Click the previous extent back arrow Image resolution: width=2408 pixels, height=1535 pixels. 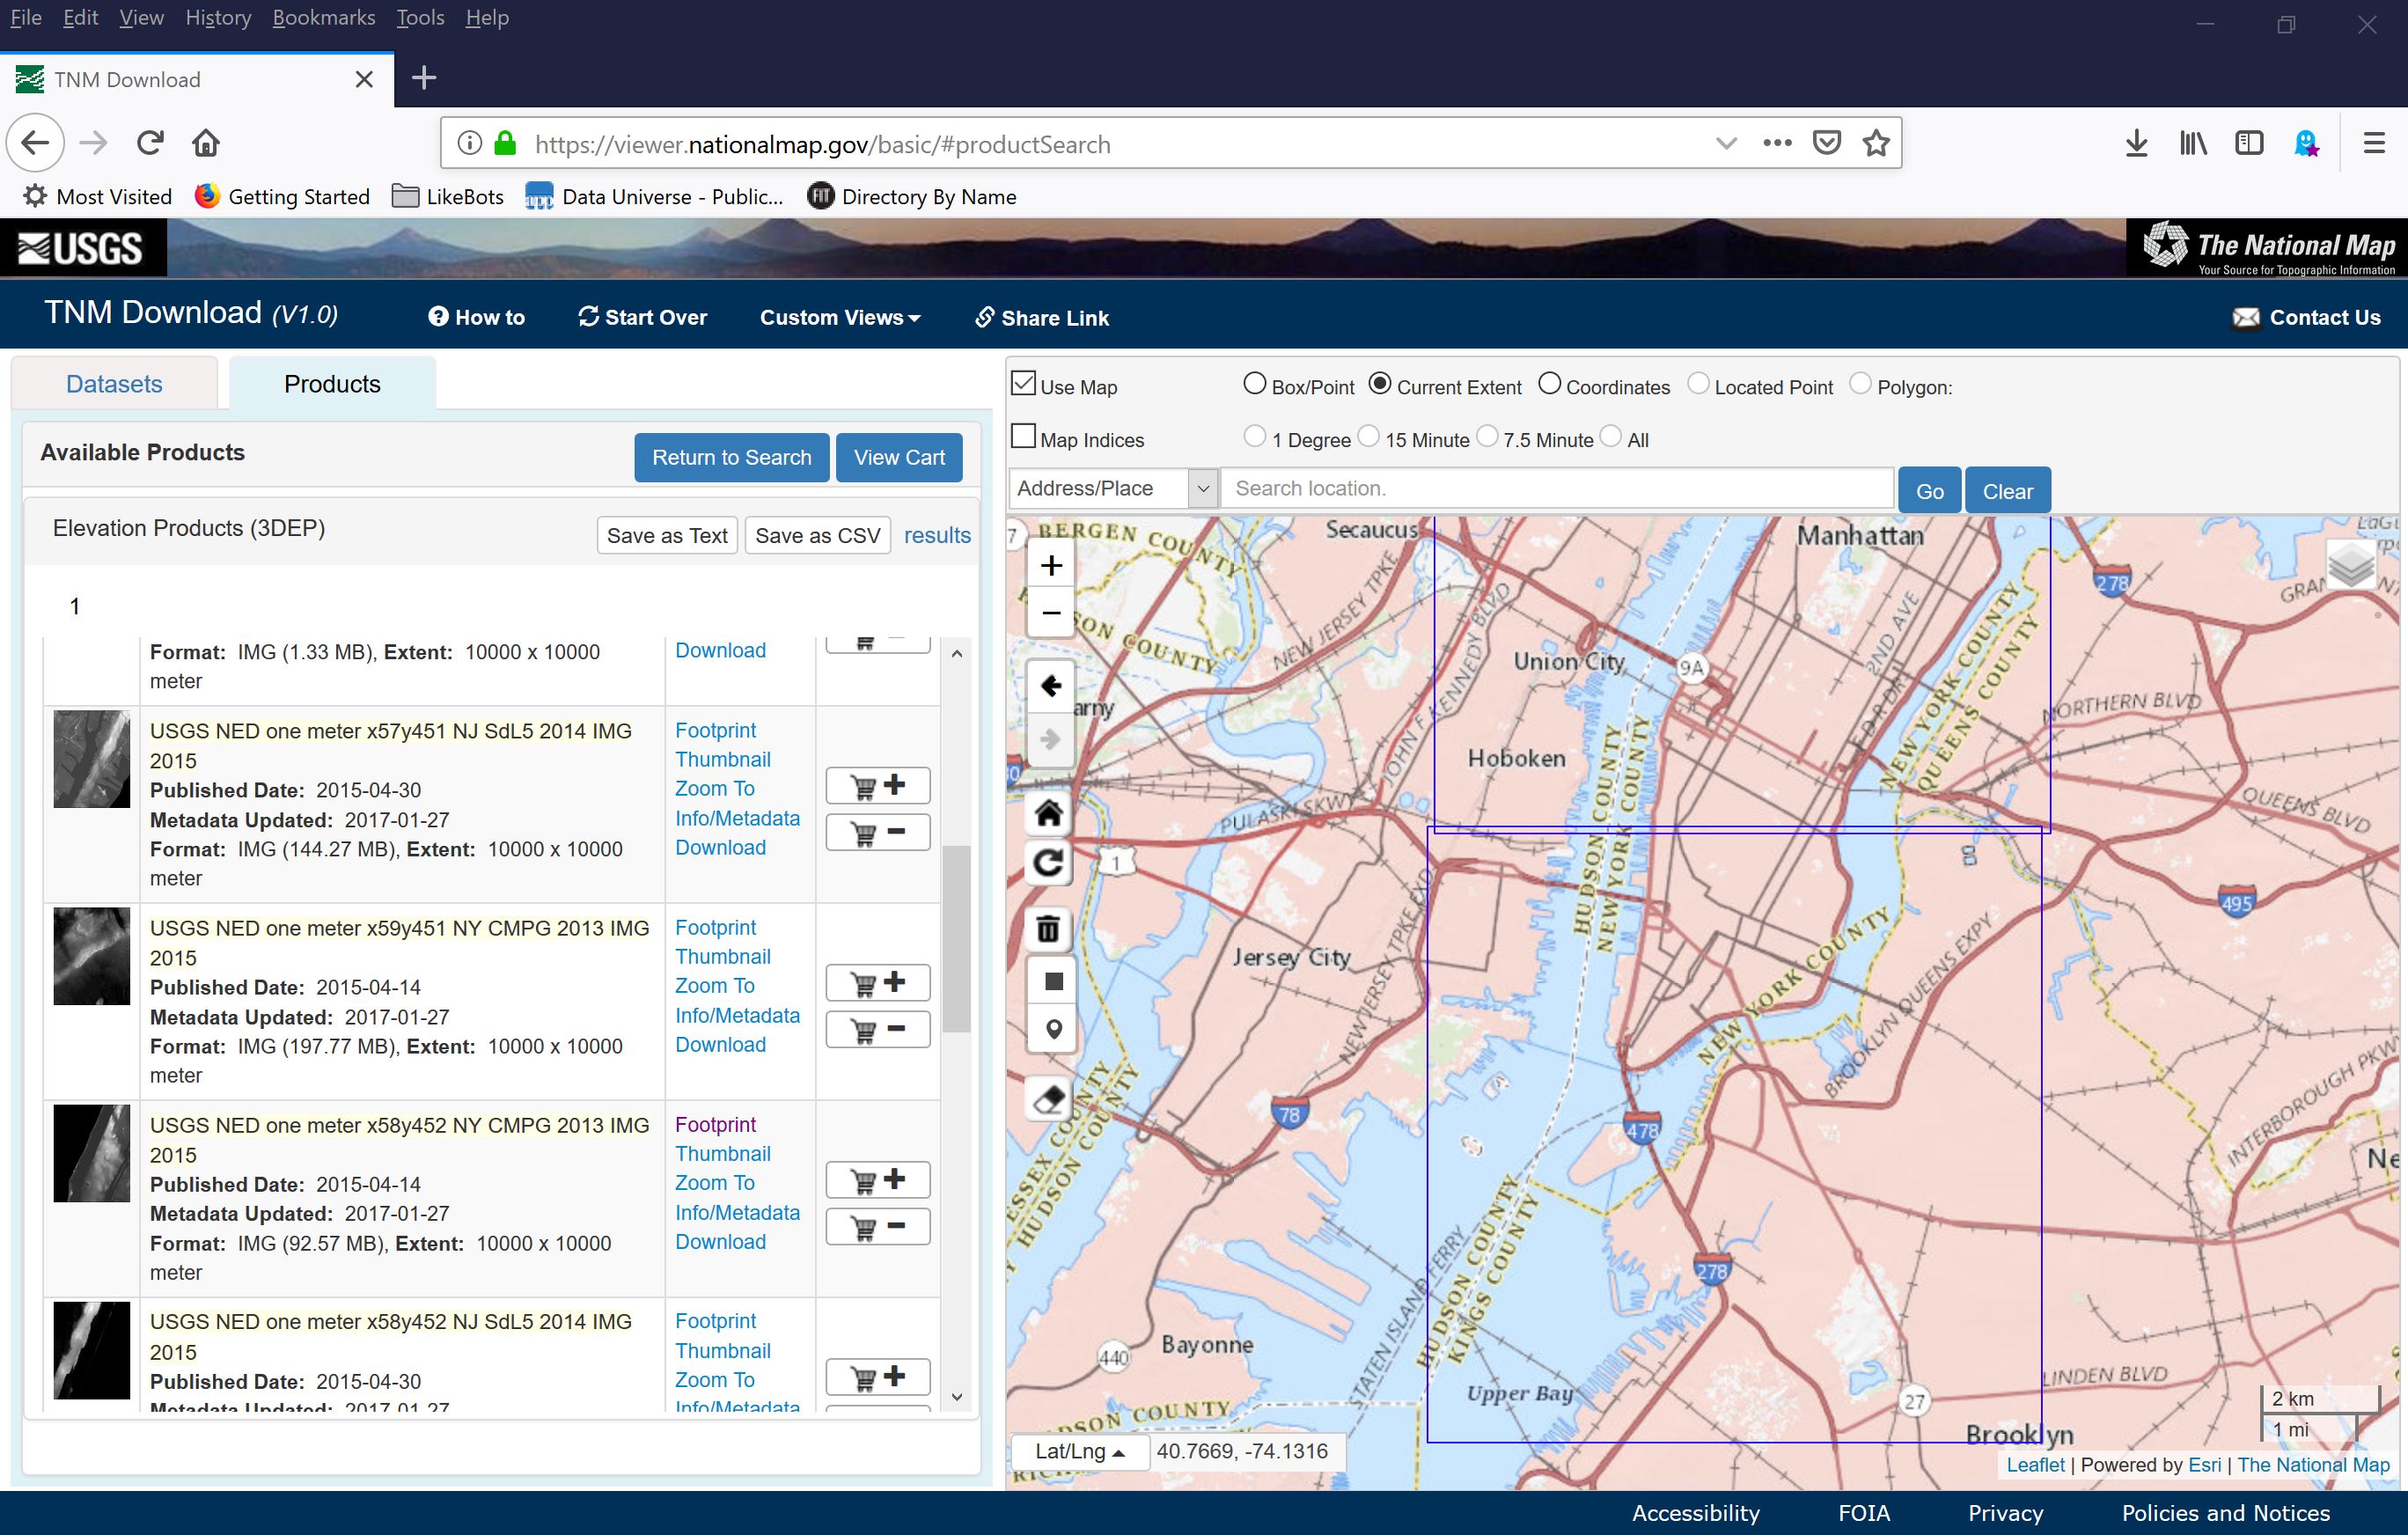(x=1050, y=686)
